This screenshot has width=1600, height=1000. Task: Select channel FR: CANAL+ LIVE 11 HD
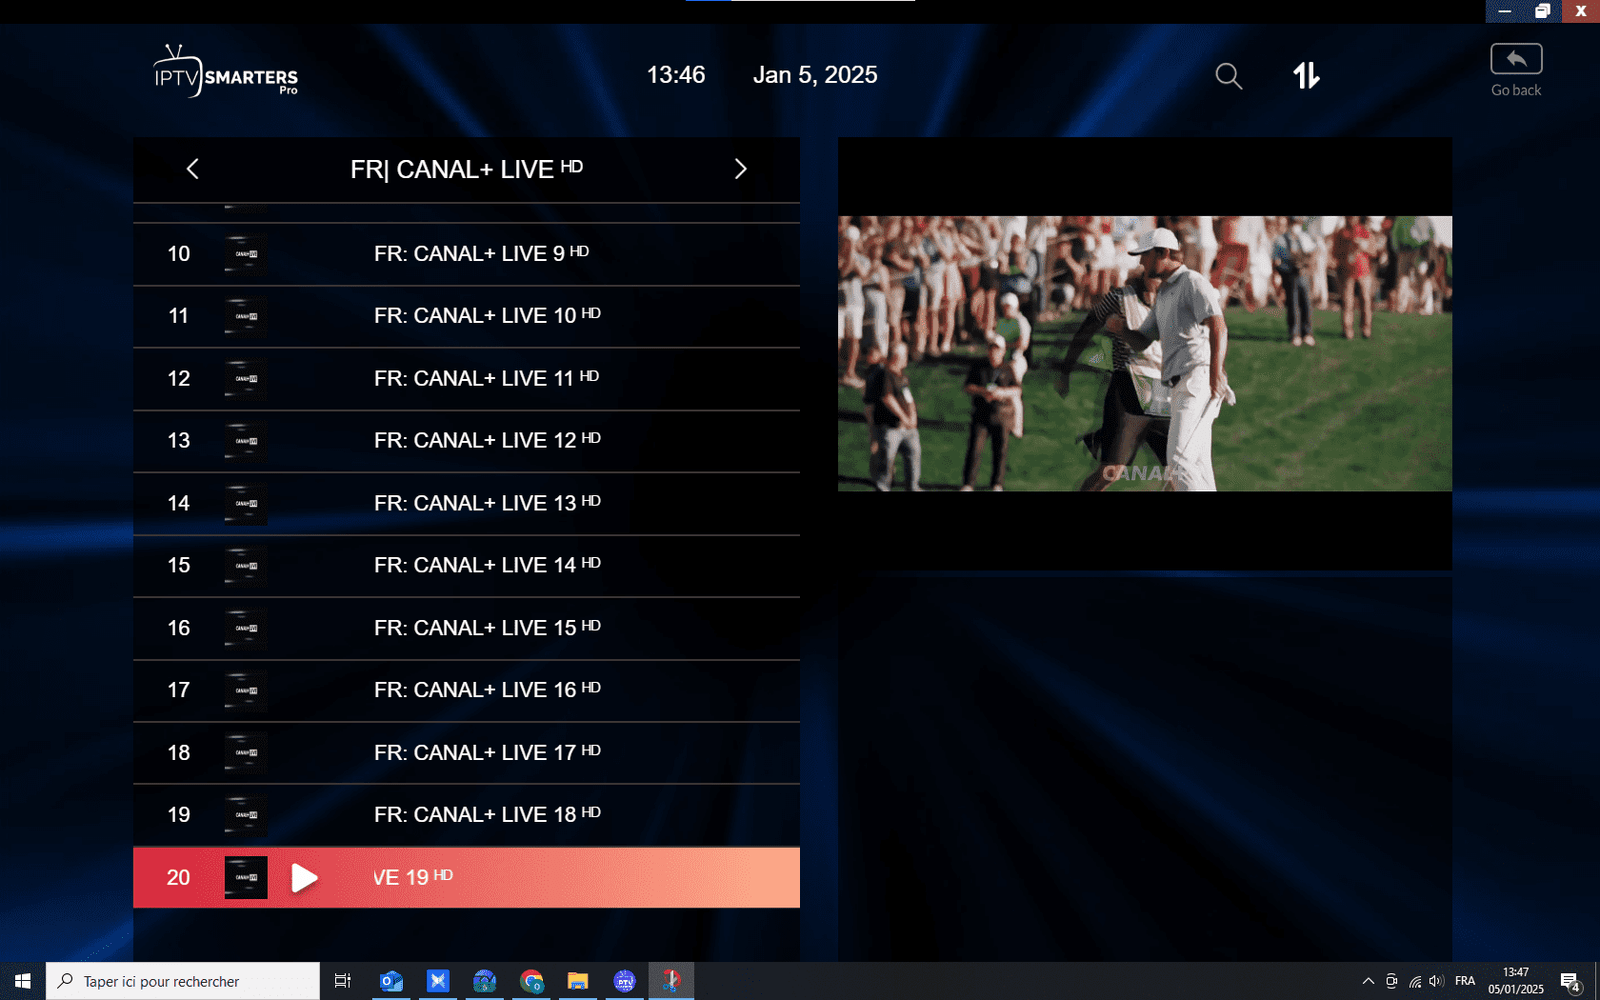[466, 379]
